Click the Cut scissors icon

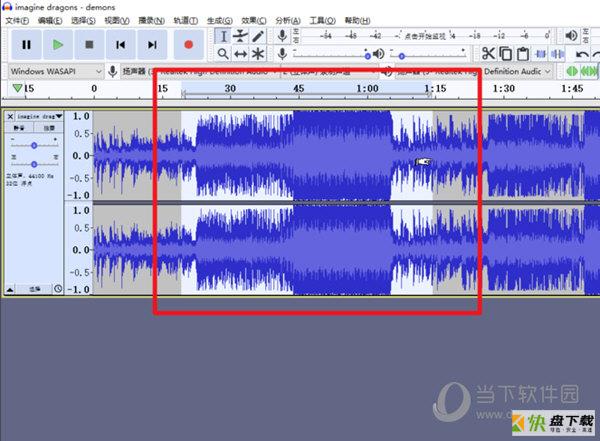tap(488, 54)
